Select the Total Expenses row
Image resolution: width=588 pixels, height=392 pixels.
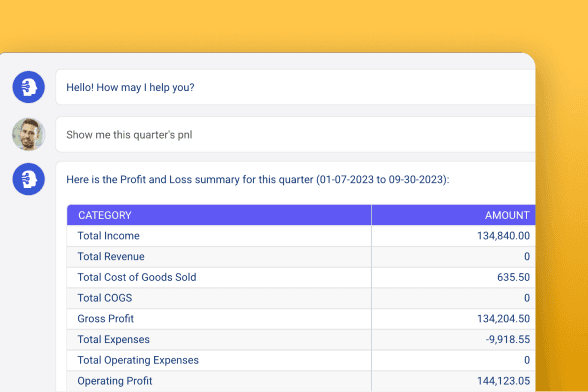click(301, 339)
